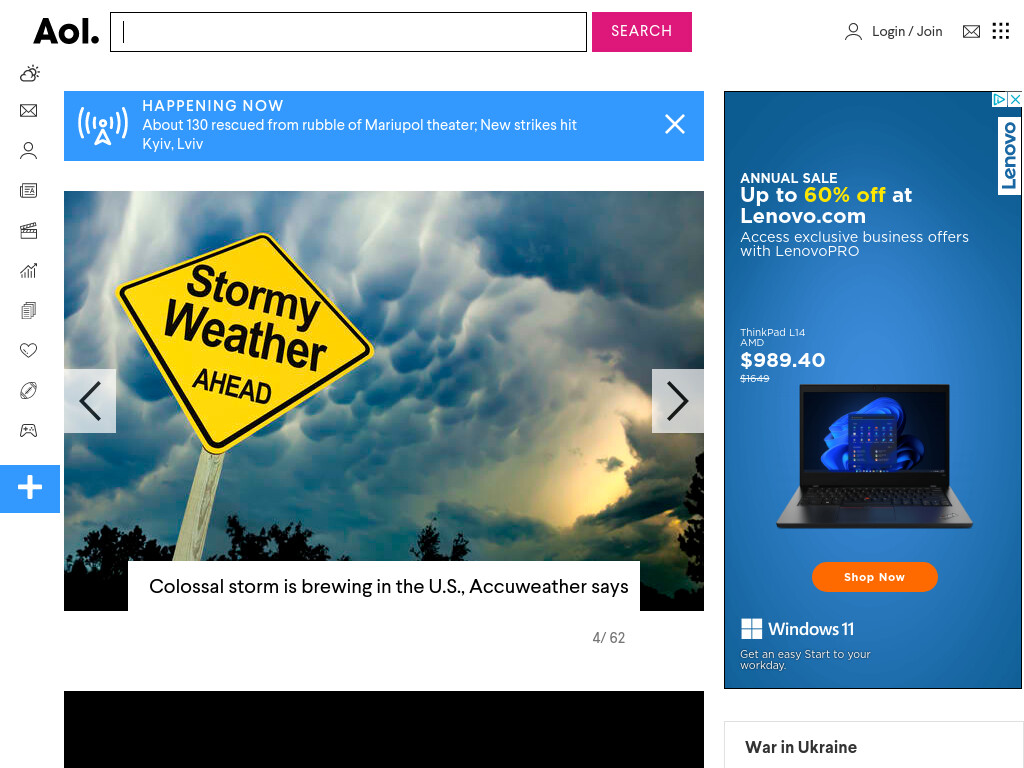Click the Login / Join link

point(906,31)
